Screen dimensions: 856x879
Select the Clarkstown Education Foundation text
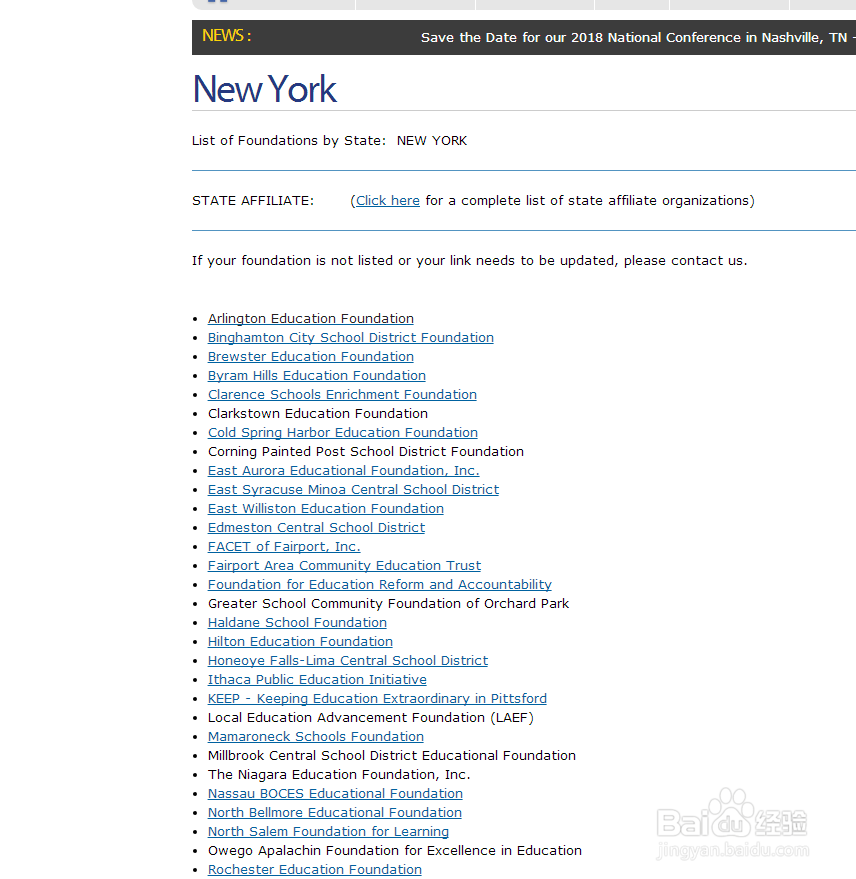318,414
